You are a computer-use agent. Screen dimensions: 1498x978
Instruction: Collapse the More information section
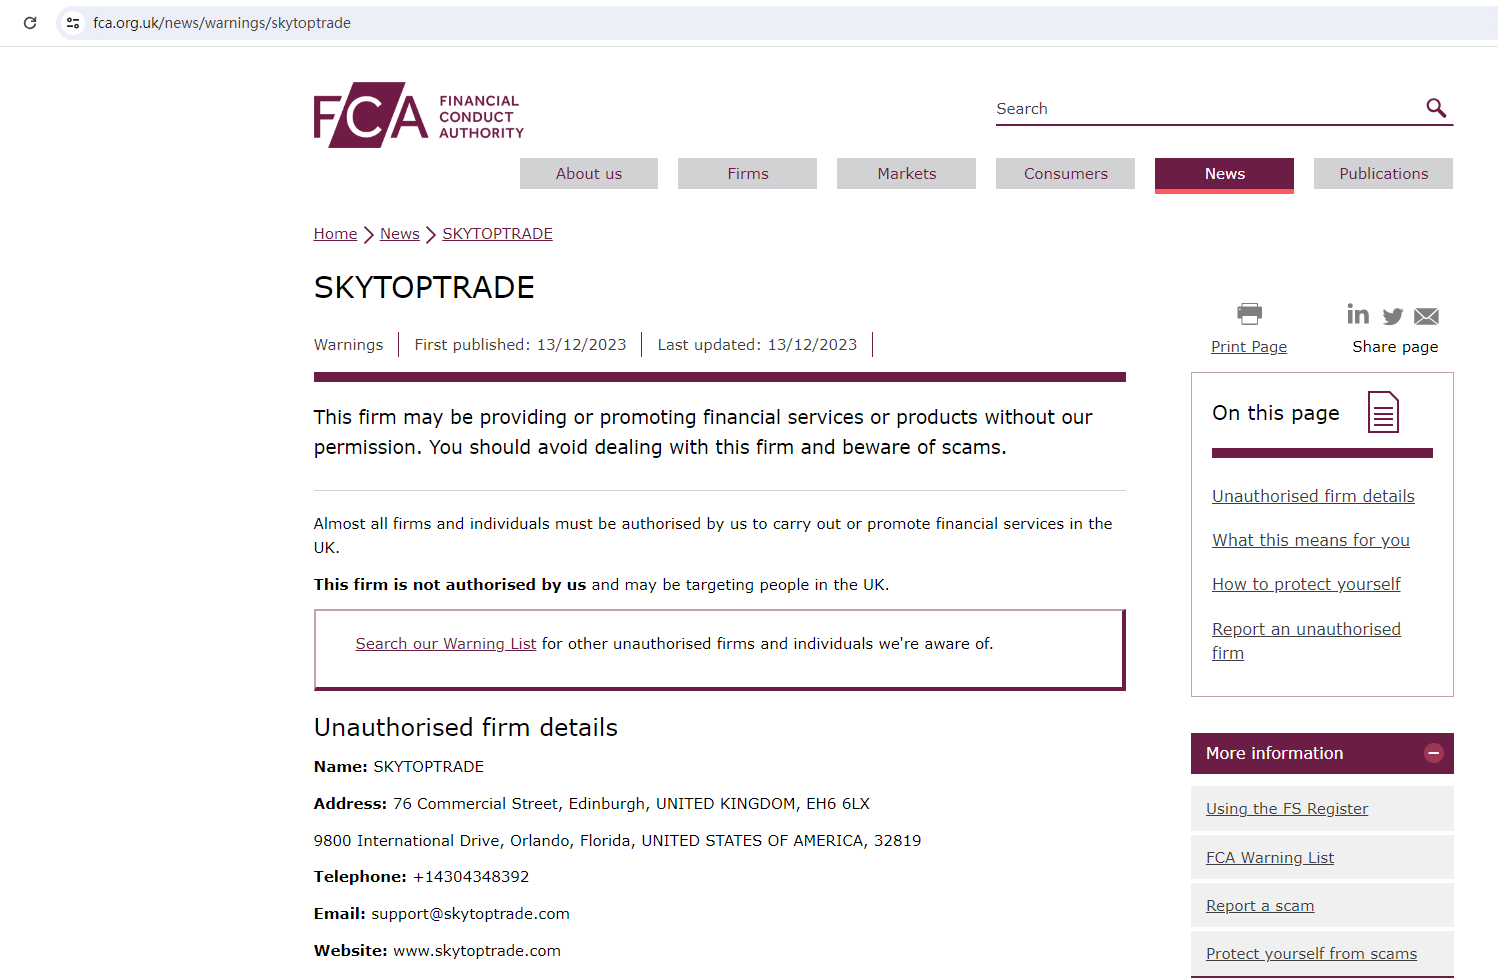coord(1433,753)
